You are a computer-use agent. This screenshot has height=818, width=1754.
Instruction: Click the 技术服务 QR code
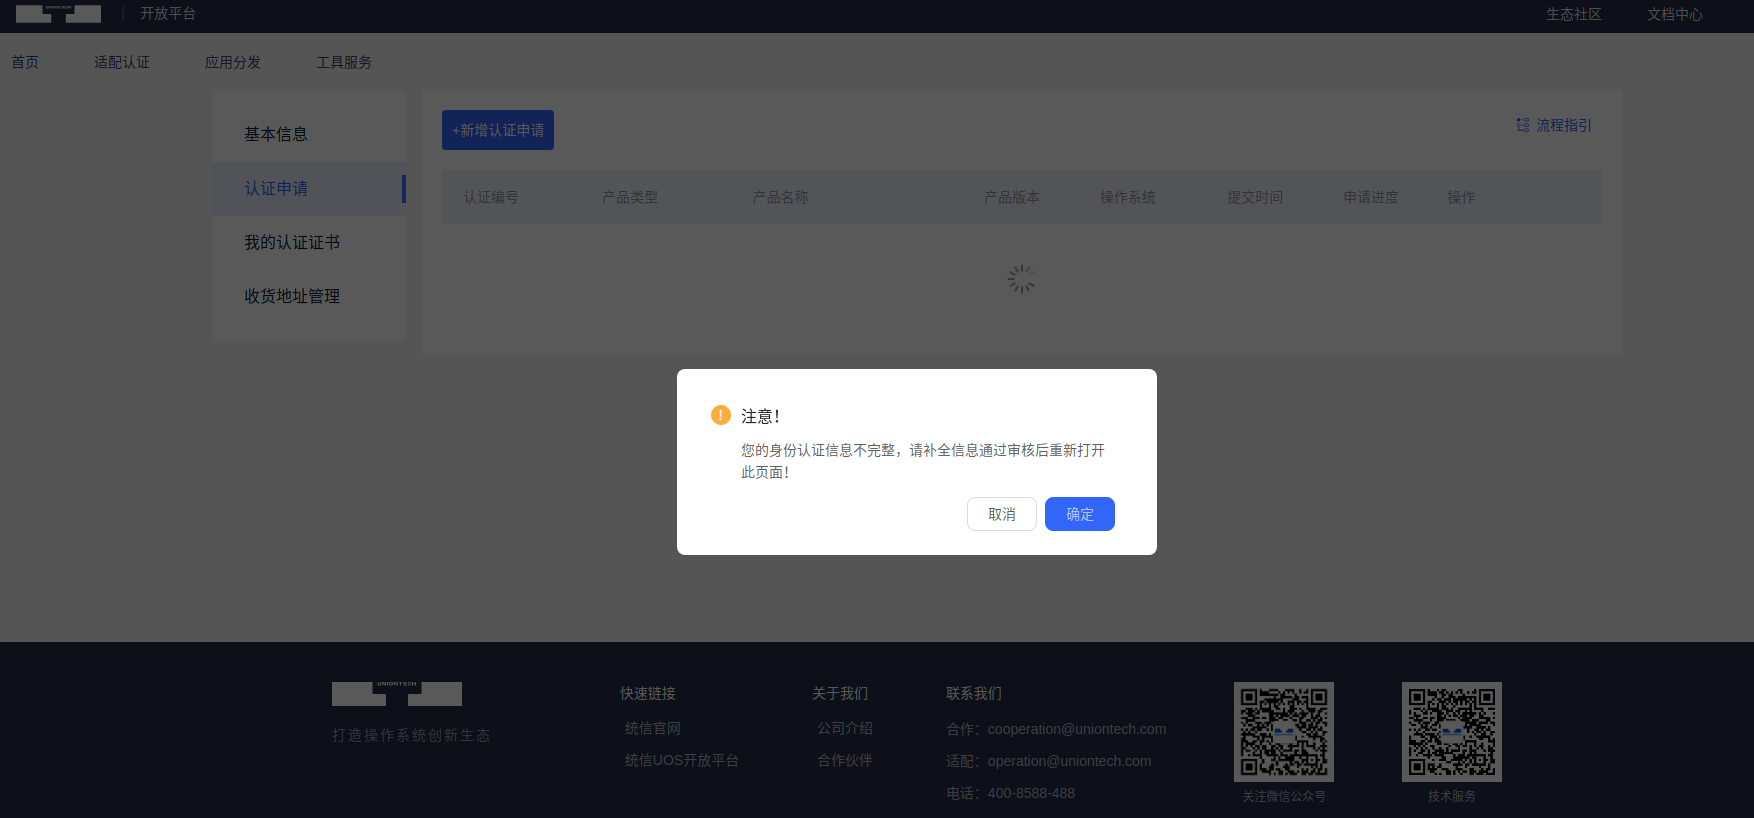tap(1451, 731)
